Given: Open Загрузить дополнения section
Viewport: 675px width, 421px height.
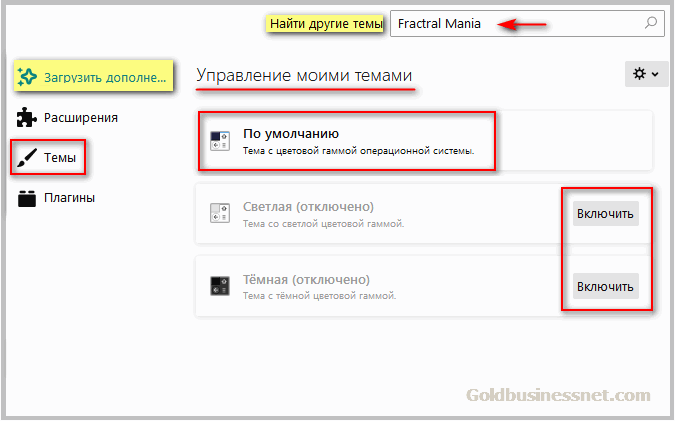Looking at the screenshot, I should click(x=93, y=76).
